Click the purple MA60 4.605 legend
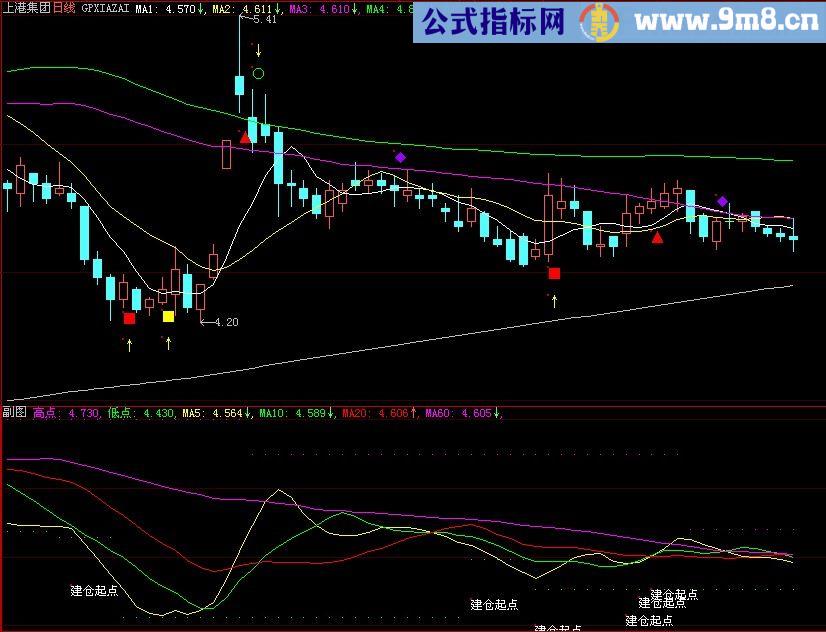This screenshot has width=826, height=632. 462,412
